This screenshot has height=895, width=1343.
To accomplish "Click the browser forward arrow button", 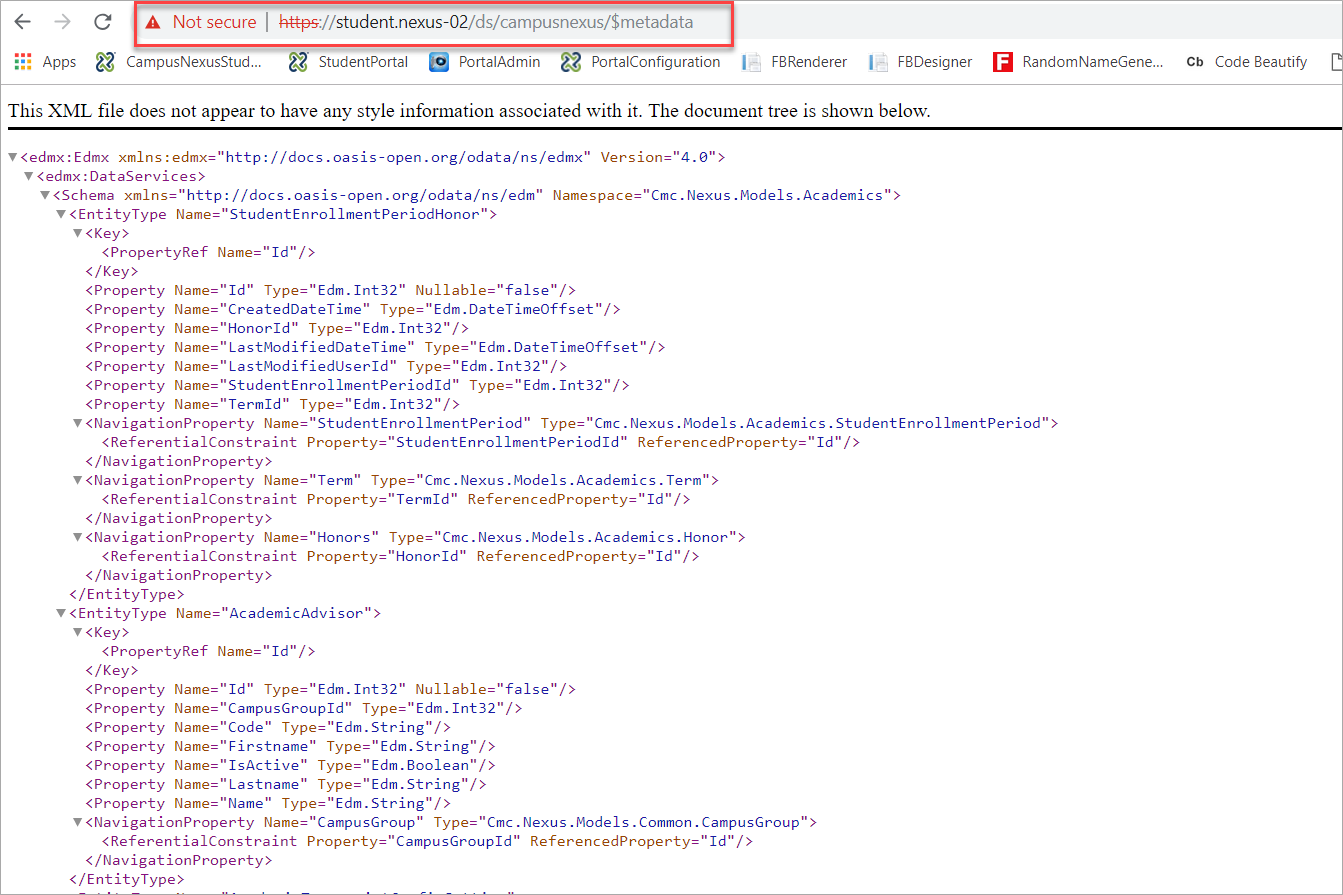I will tap(62, 21).
